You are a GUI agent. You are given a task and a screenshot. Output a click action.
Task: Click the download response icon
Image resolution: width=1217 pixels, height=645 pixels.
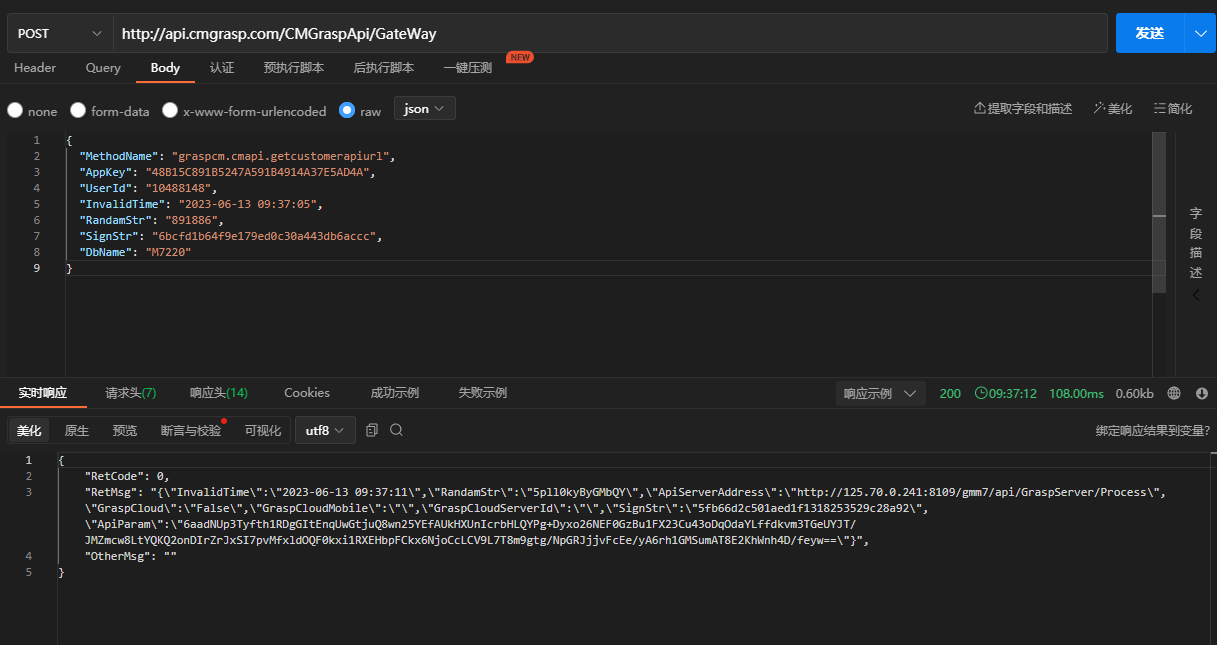tap(1201, 393)
